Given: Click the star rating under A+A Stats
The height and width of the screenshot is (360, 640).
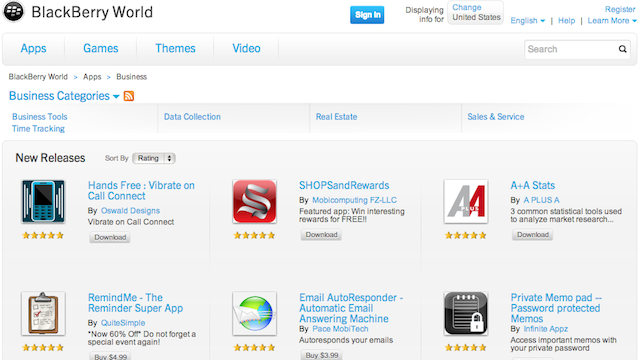Looking at the screenshot, I should [466, 236].
